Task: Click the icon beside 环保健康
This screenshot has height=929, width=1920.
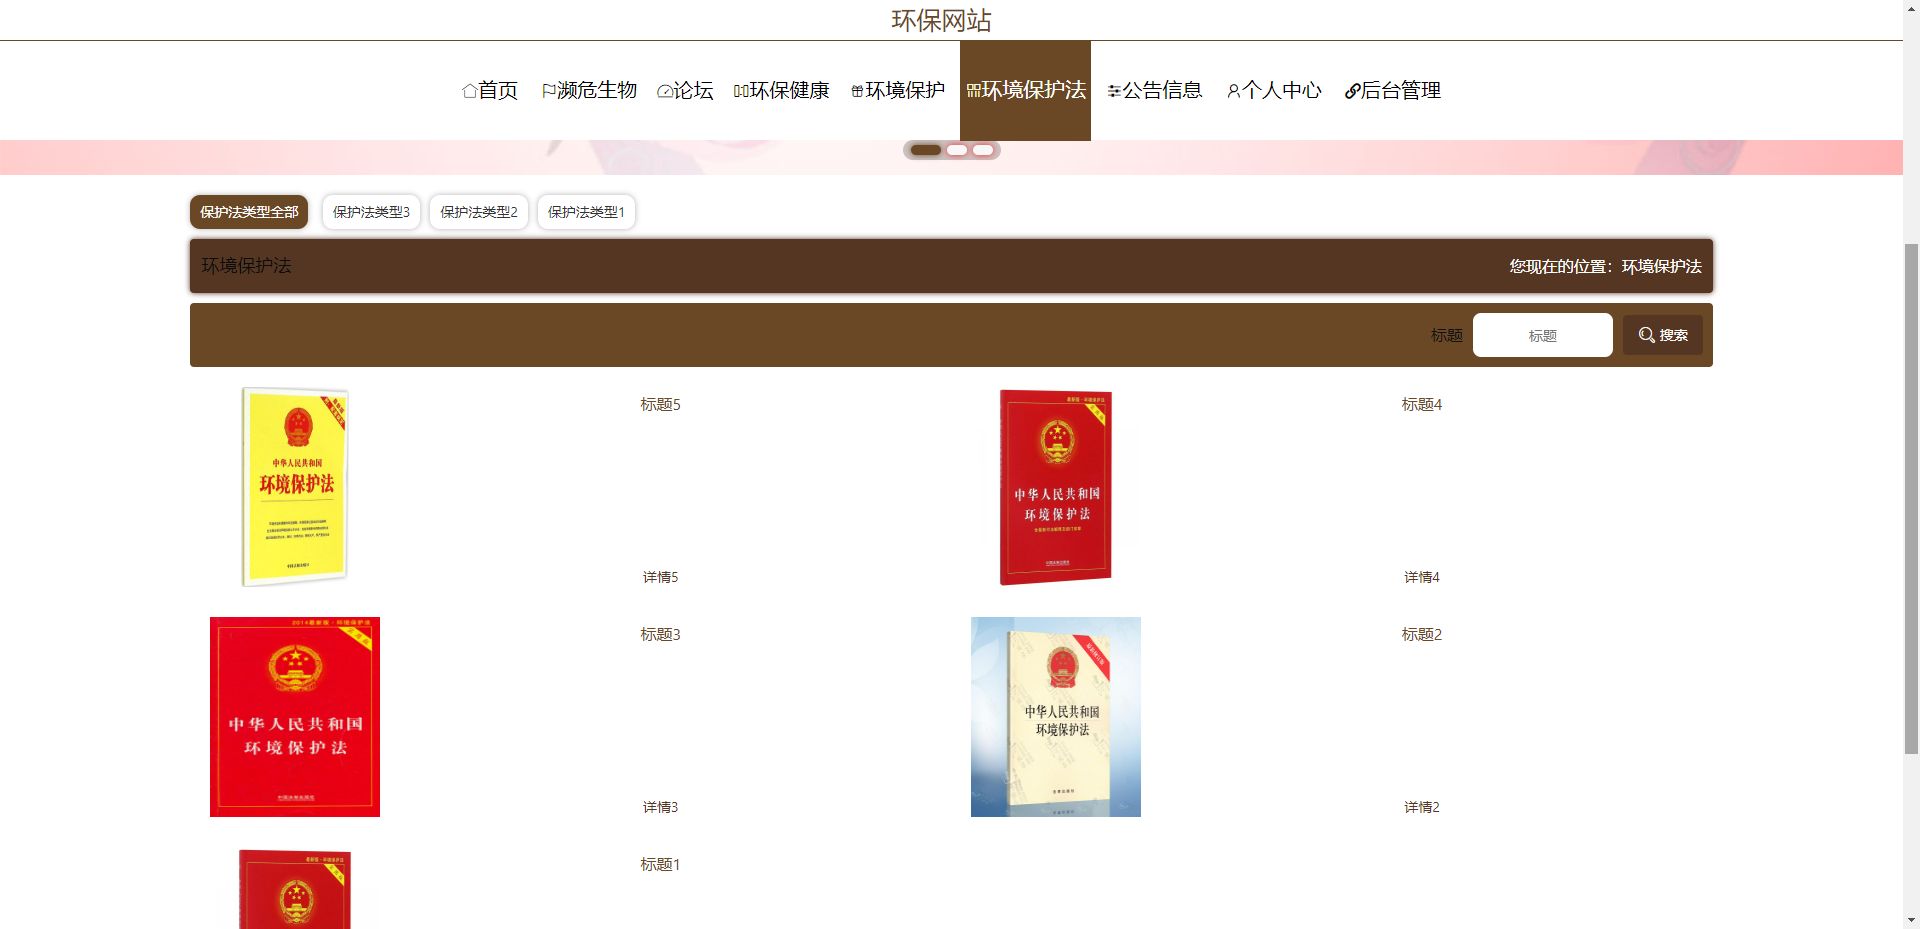Action: (741, 91)
